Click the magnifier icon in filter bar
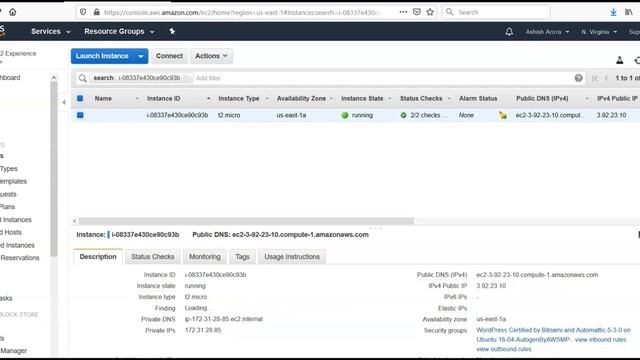This screenshot has height=360, width=640. point(82,78)
